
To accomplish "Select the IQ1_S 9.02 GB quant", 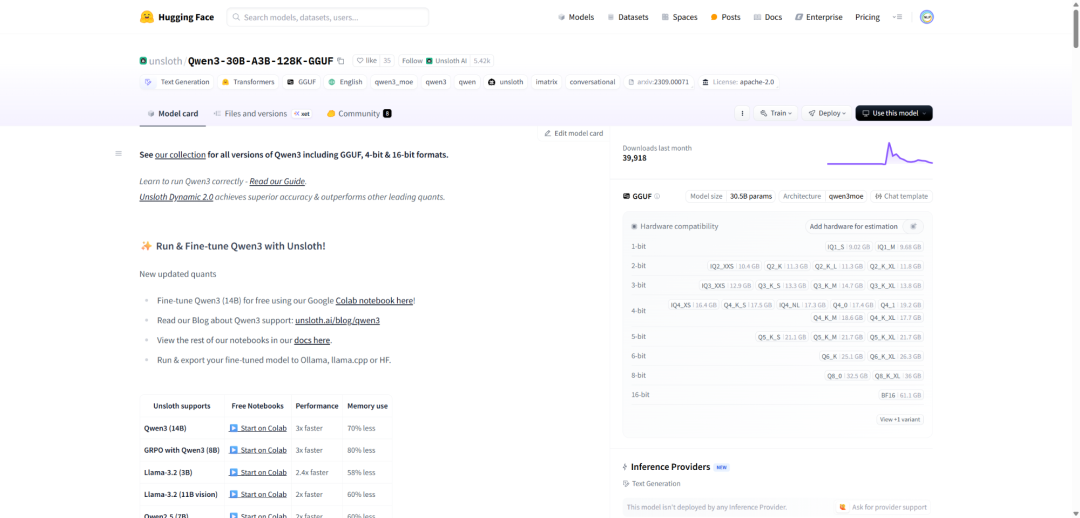I will coord(849,247).
